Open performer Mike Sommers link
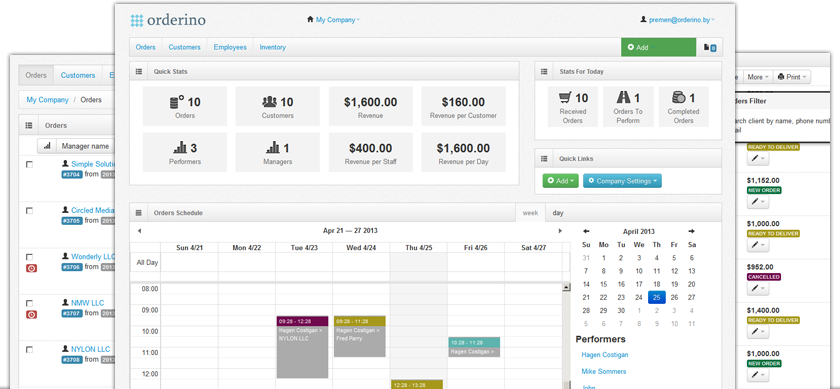840x389 pixels. click(604, 371)
